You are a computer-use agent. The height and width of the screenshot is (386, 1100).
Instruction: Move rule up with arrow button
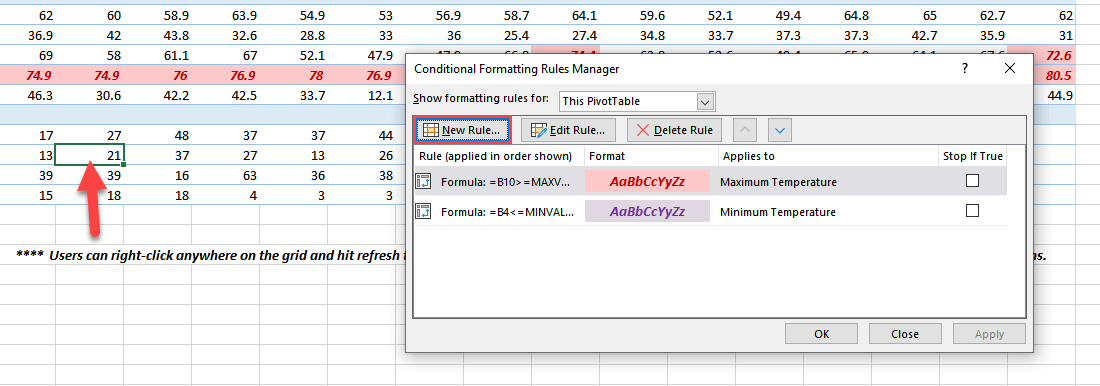tap(745, 130)
